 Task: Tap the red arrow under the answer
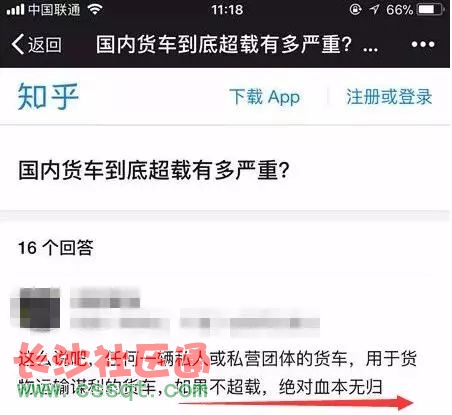295,403
